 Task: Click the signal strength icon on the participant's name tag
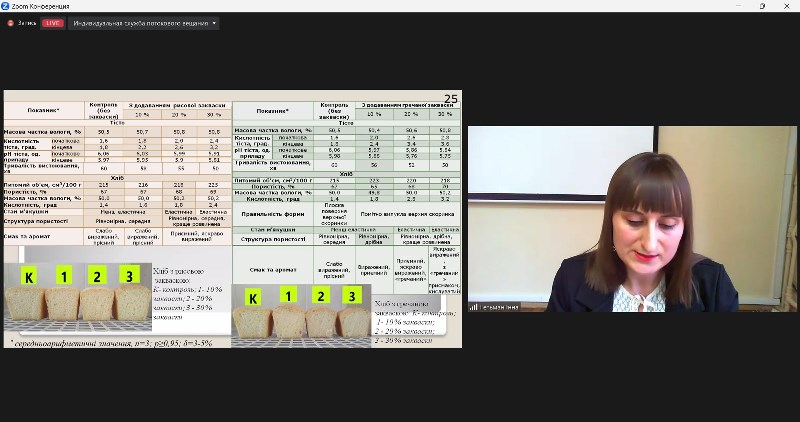tap(473, 307)
